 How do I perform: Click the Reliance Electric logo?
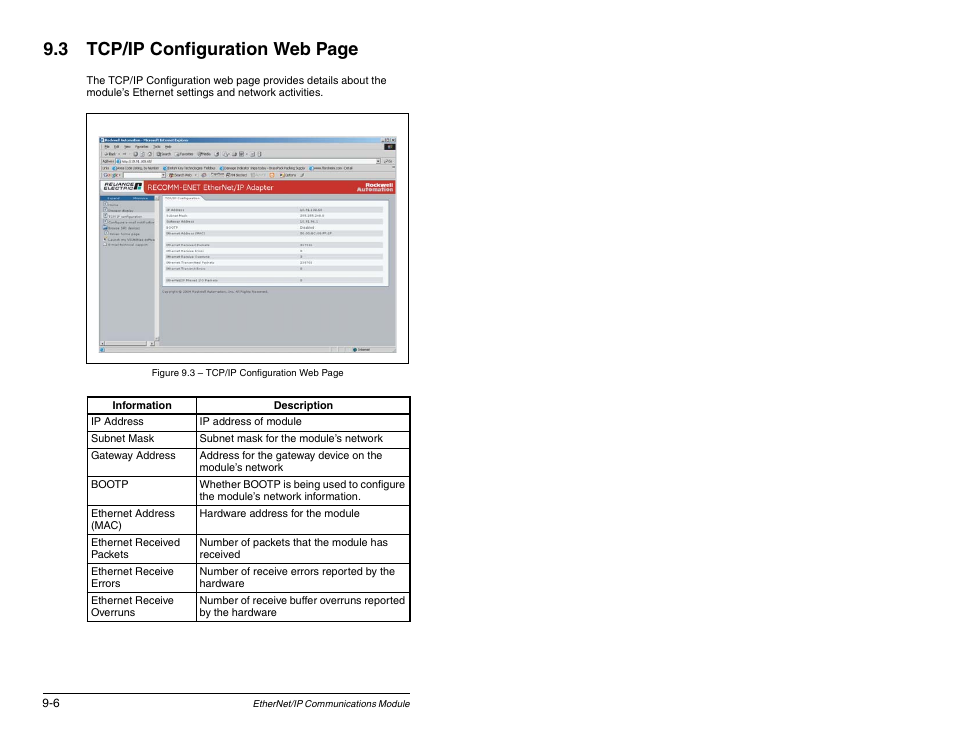tap(122, 187)
